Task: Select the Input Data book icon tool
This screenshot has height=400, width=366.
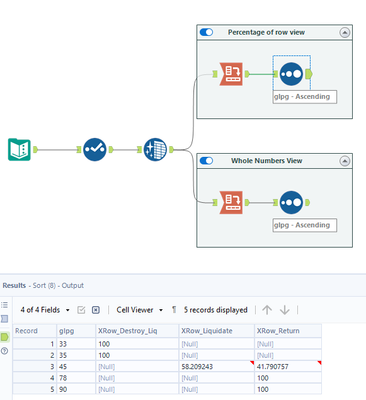Action: [x=19, y=149]
